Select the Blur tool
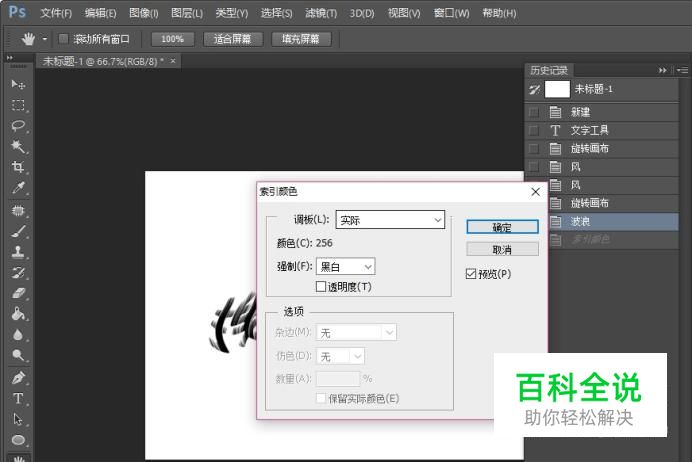This screenshot has height=462, width=692. click(x=18, y=334)
